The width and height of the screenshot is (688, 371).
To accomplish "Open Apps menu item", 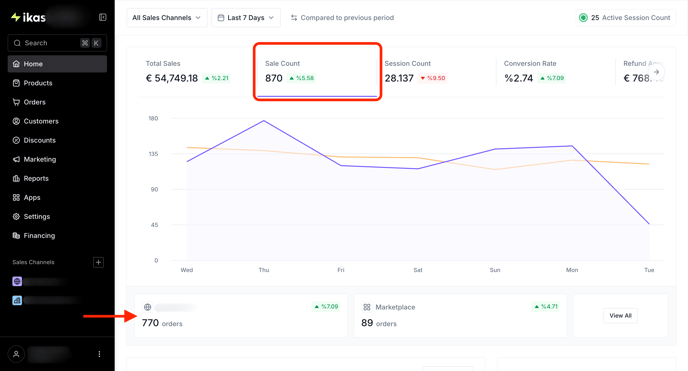I will [x=57, y=197].
